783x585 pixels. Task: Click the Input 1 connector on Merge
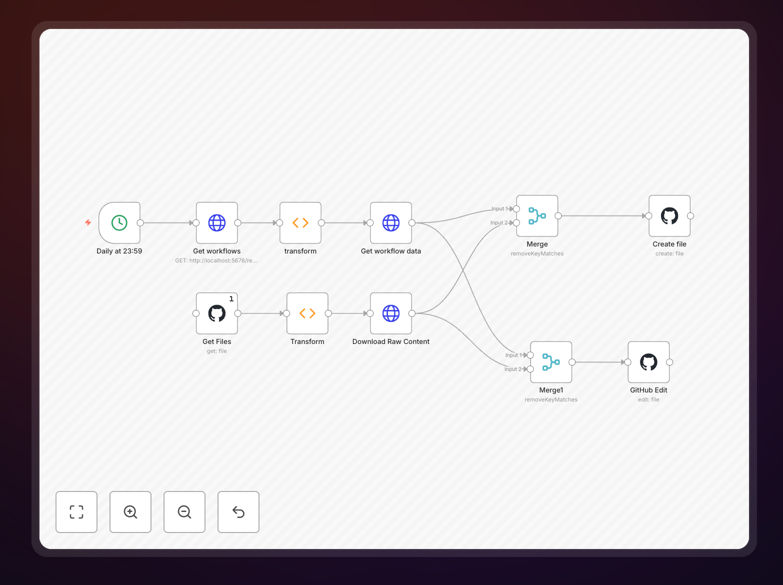point(516,209)
